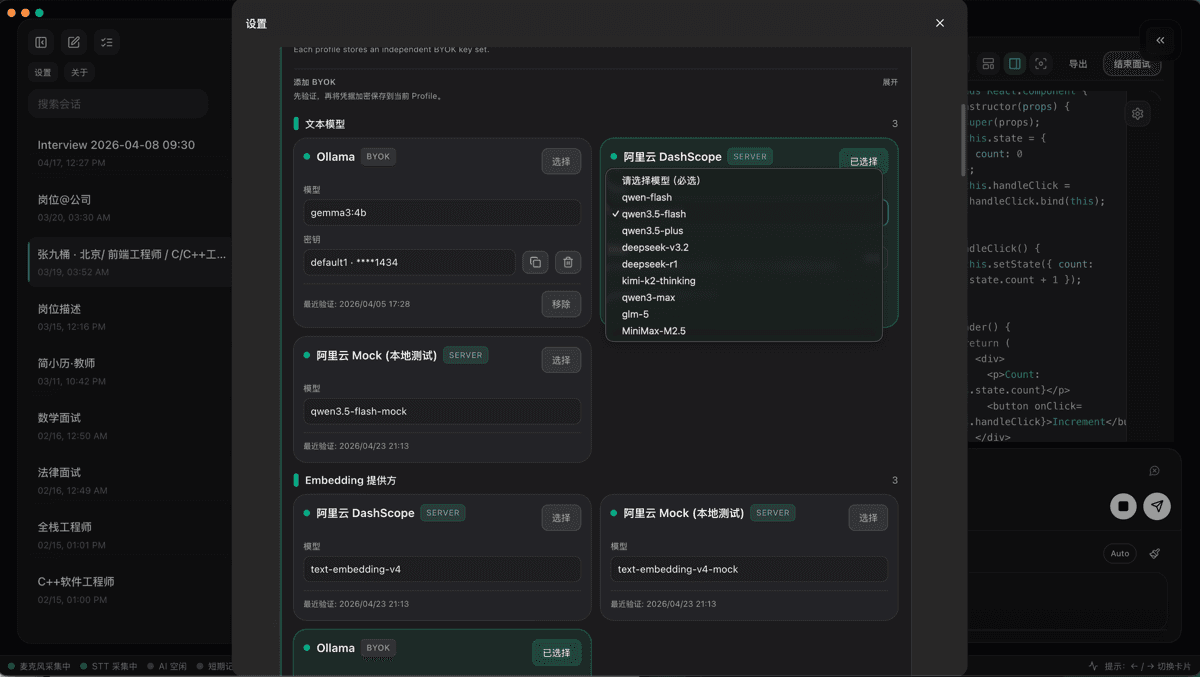Click the green dot next to Ollama text model
This screenshot has width=1200, height=677.
307,157
